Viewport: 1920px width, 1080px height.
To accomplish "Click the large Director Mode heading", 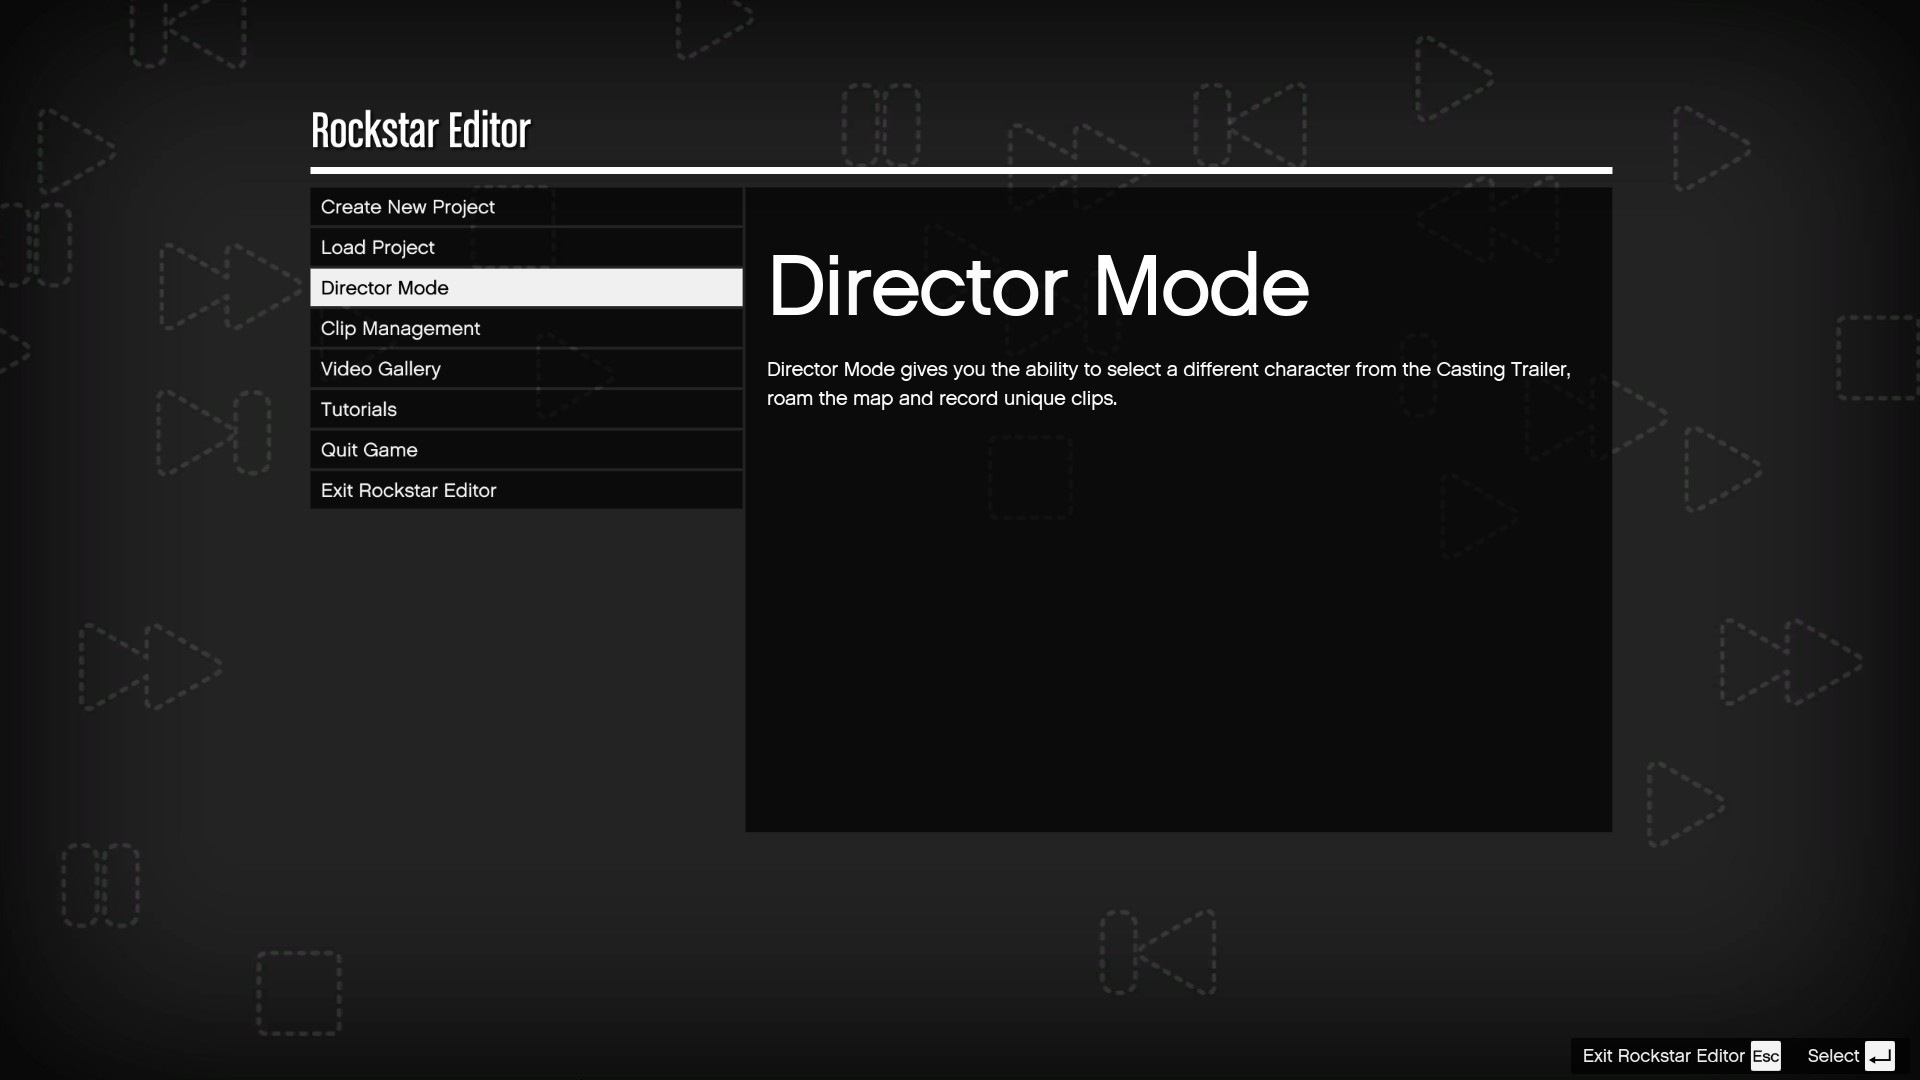I will coord(1037,287).
